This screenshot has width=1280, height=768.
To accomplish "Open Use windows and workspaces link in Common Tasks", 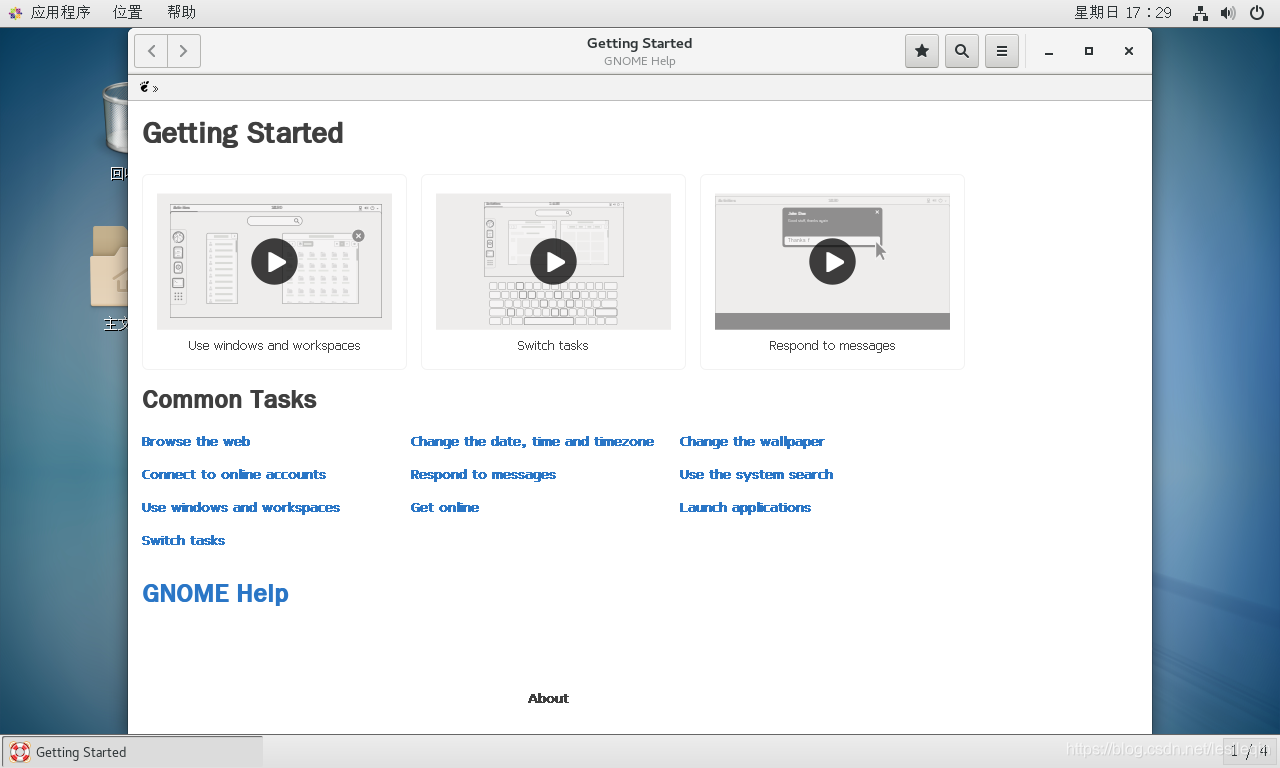I will [x=241, y=507].
